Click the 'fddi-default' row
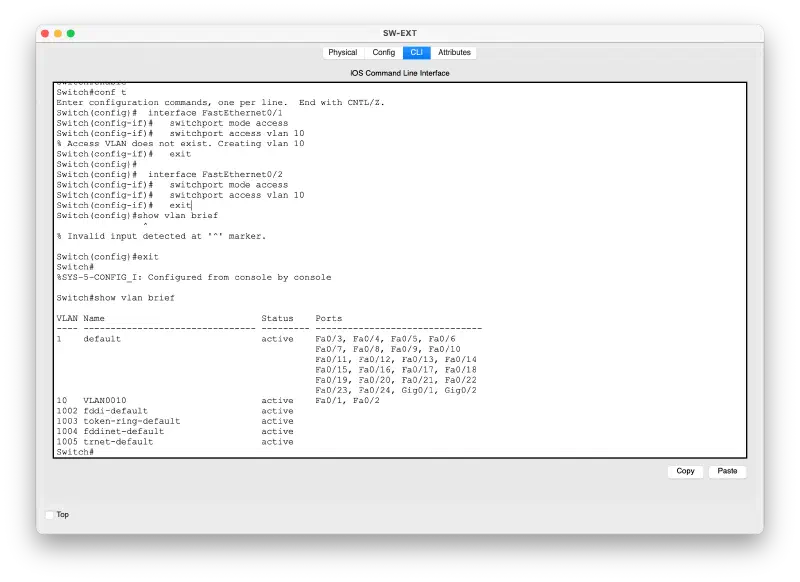The image size is (800, 582). [x=175, y=411]
